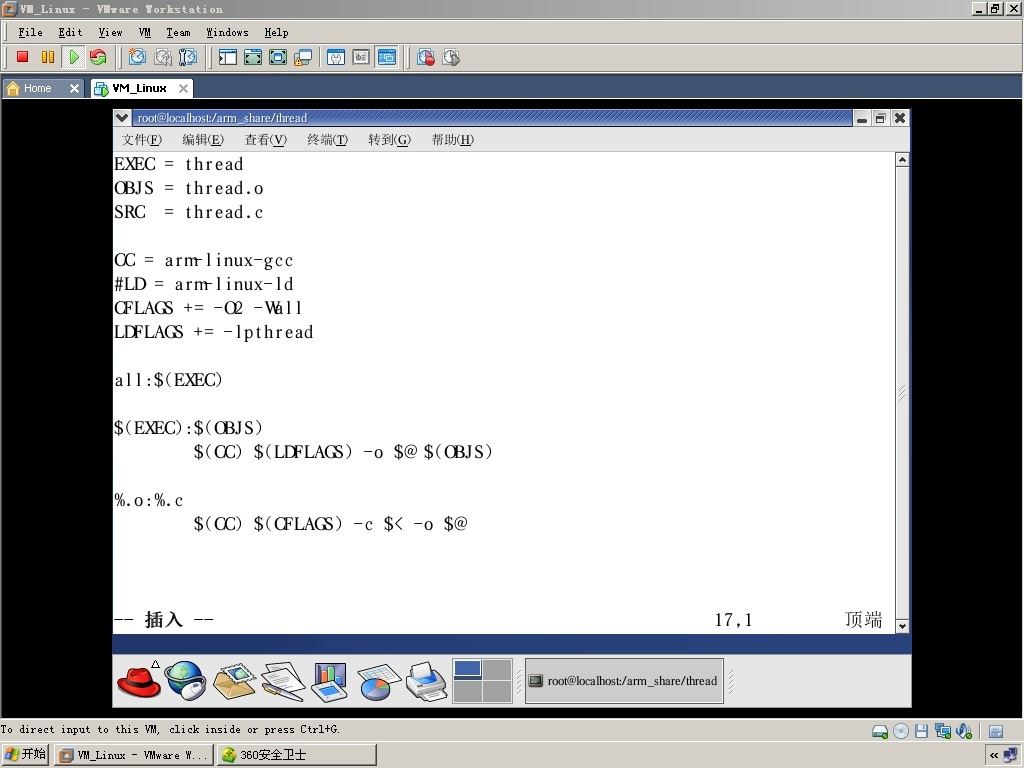Viewport: 1024px width, 768px height.
Task: Take a snapshot of the virtual machine
Action: (137, 57)
